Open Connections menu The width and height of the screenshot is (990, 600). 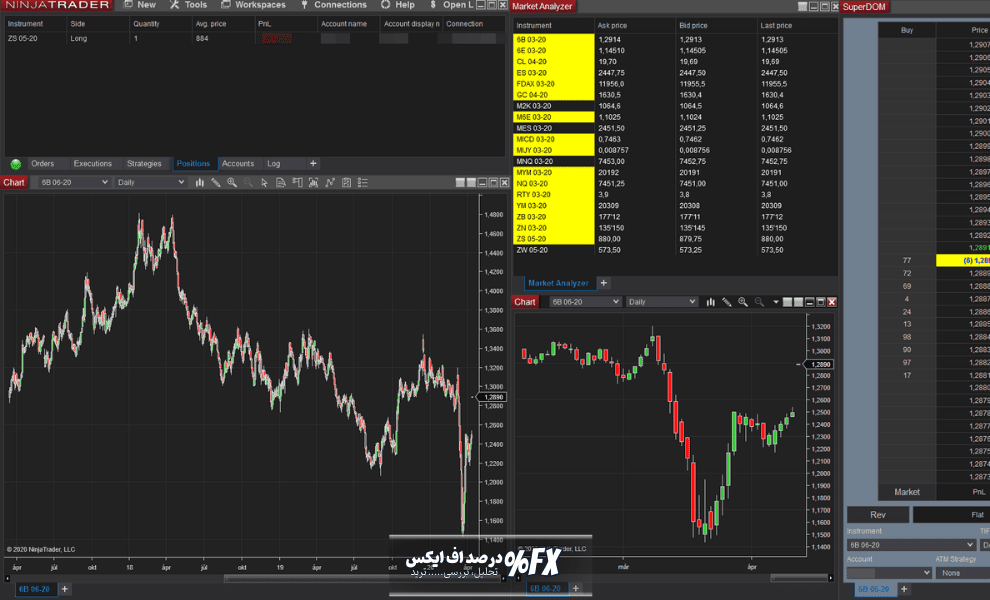[x=333, y=5]
